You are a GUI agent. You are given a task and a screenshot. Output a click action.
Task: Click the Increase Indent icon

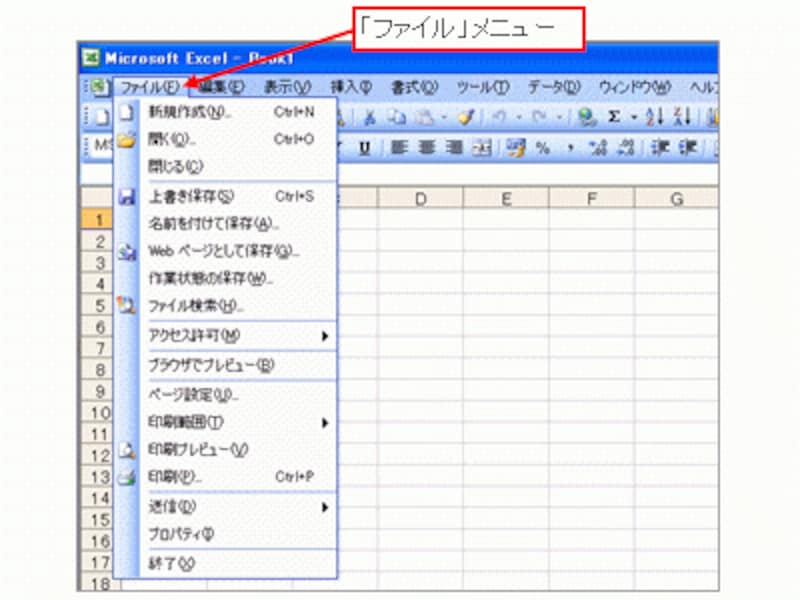(688, 148)
